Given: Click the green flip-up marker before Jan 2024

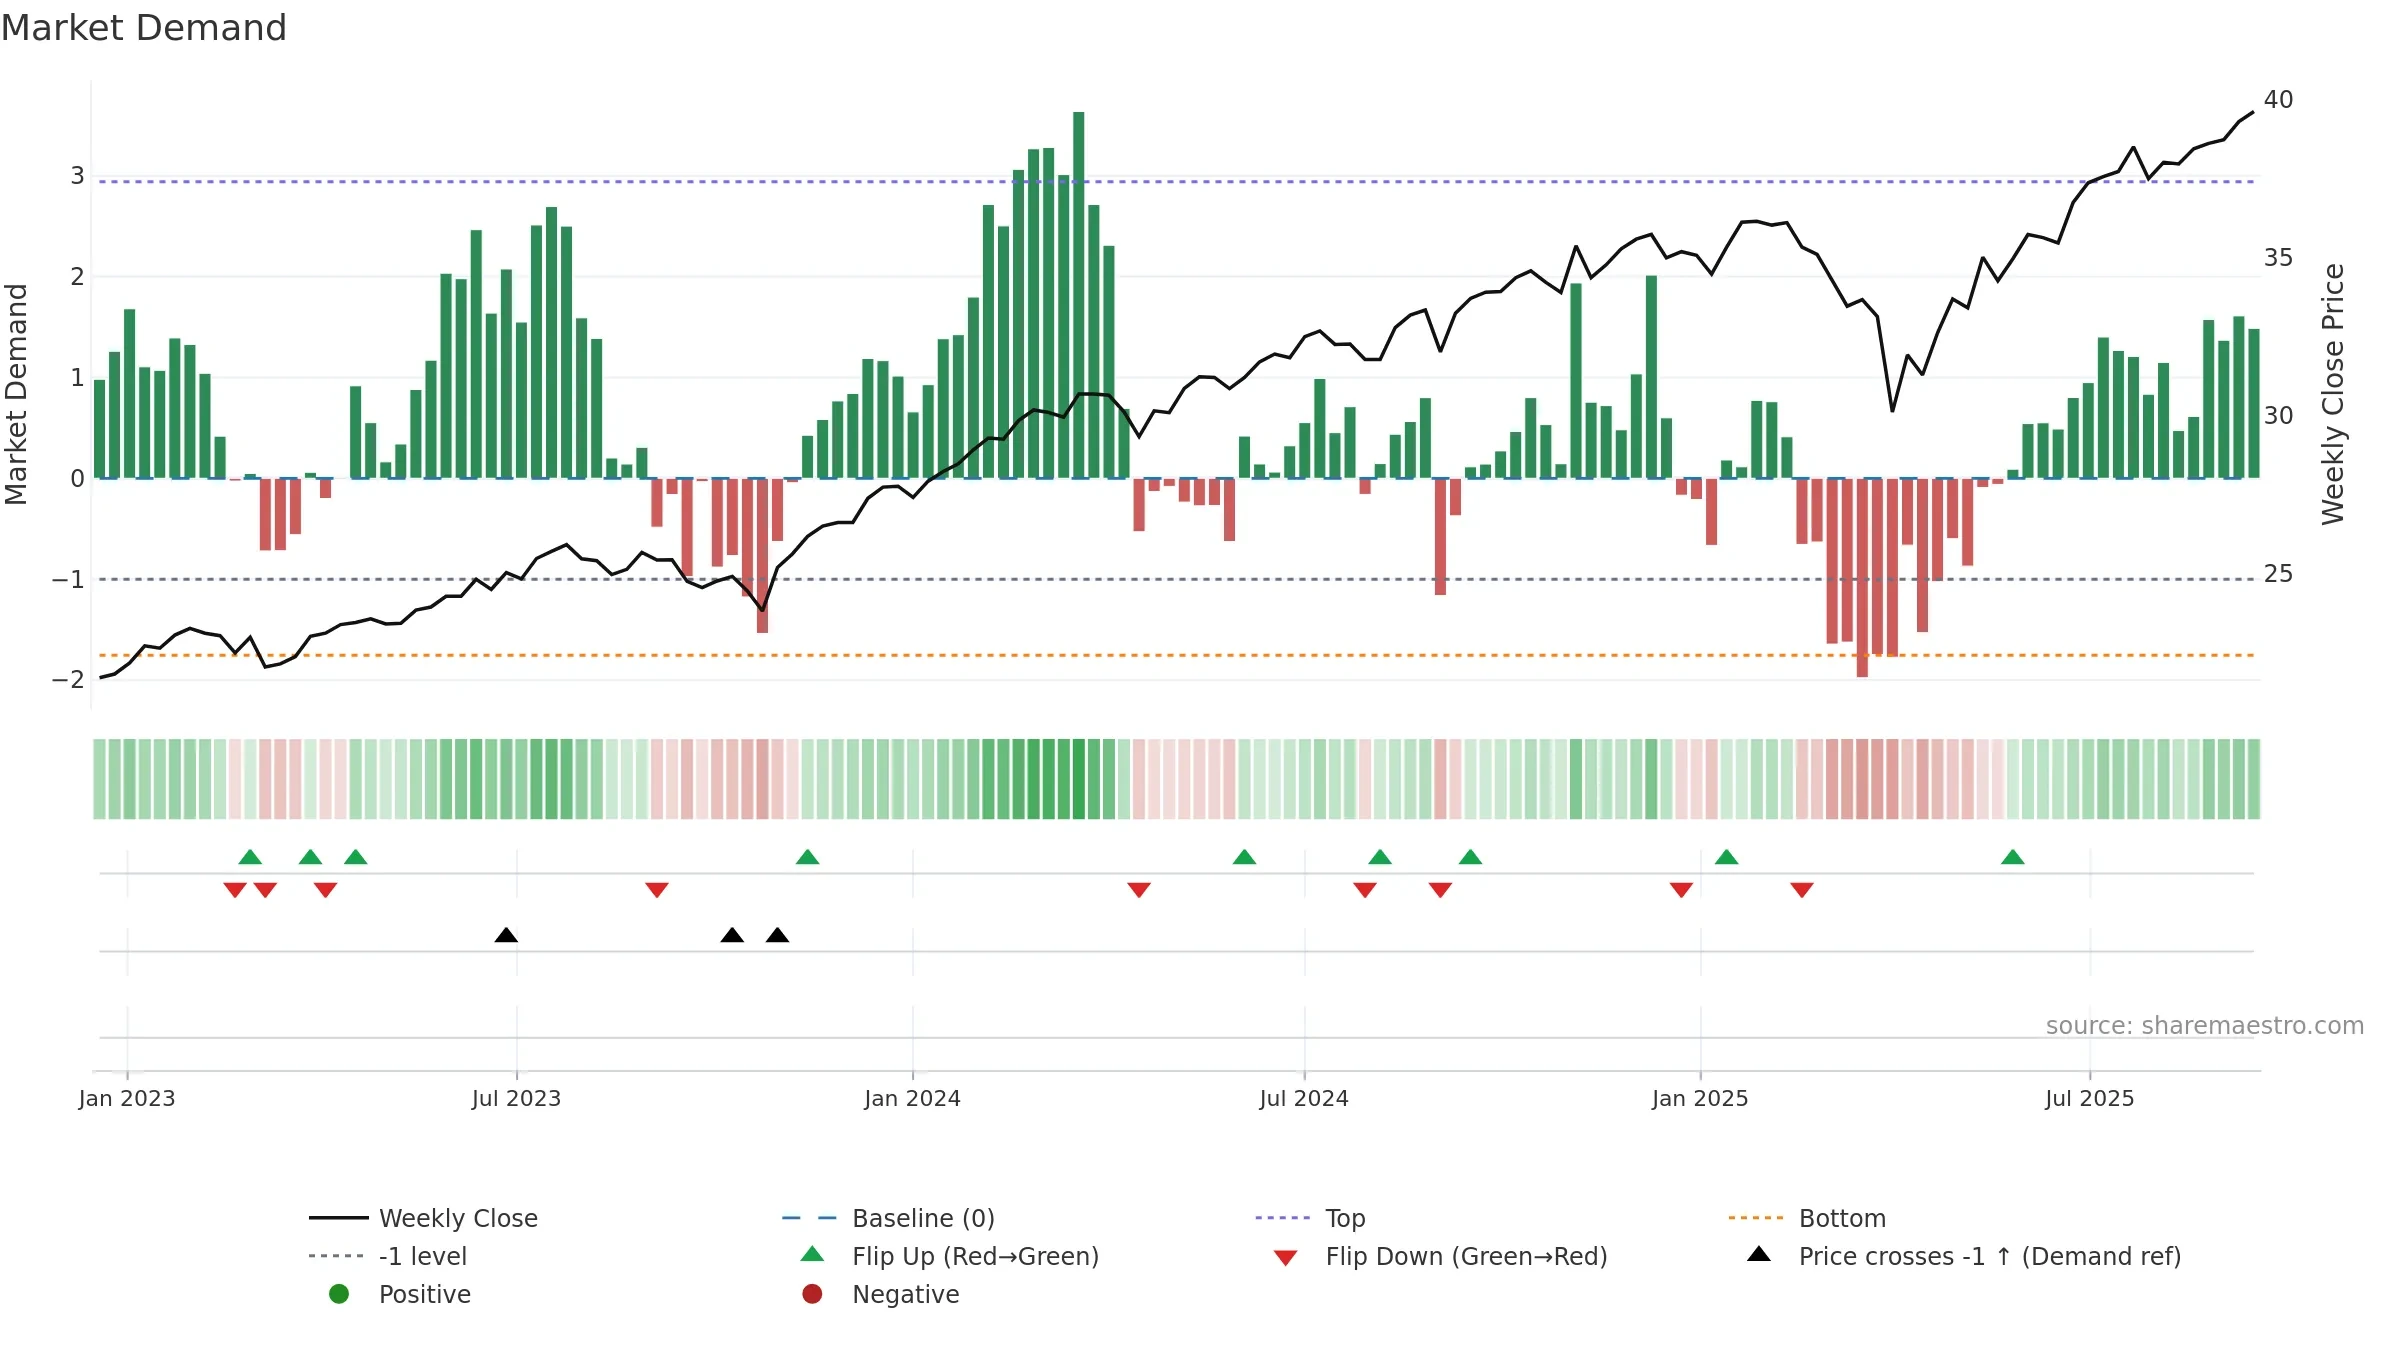Looking at the screenshot, I should tap(808, 857).
